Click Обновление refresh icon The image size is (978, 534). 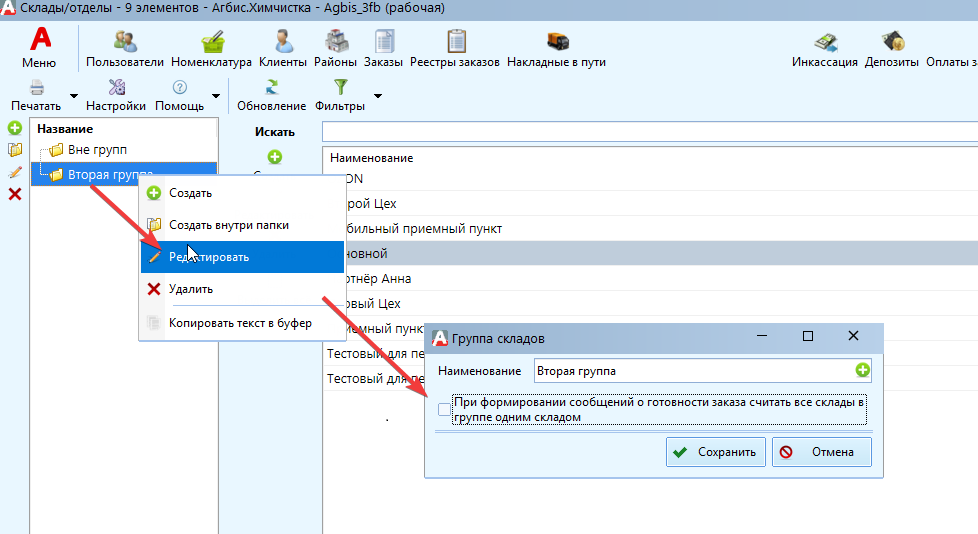[x=272, y=87]
